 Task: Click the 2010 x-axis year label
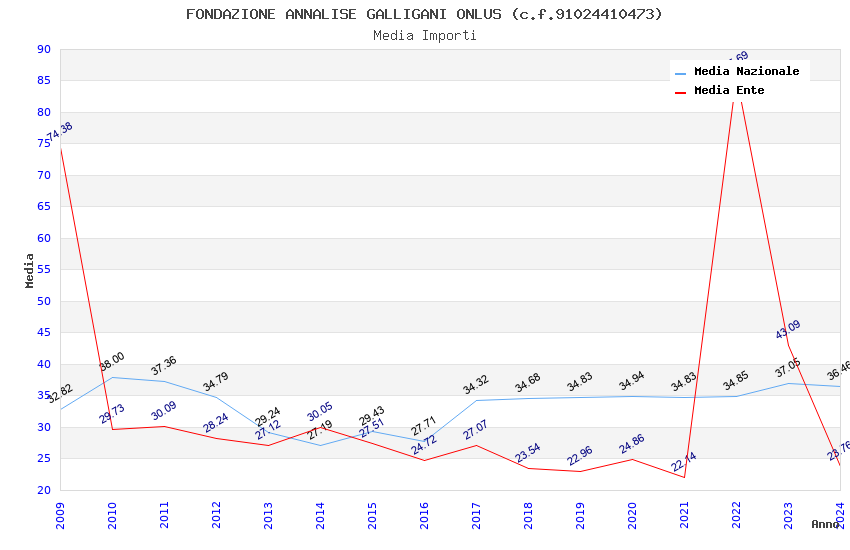[112, 515]
